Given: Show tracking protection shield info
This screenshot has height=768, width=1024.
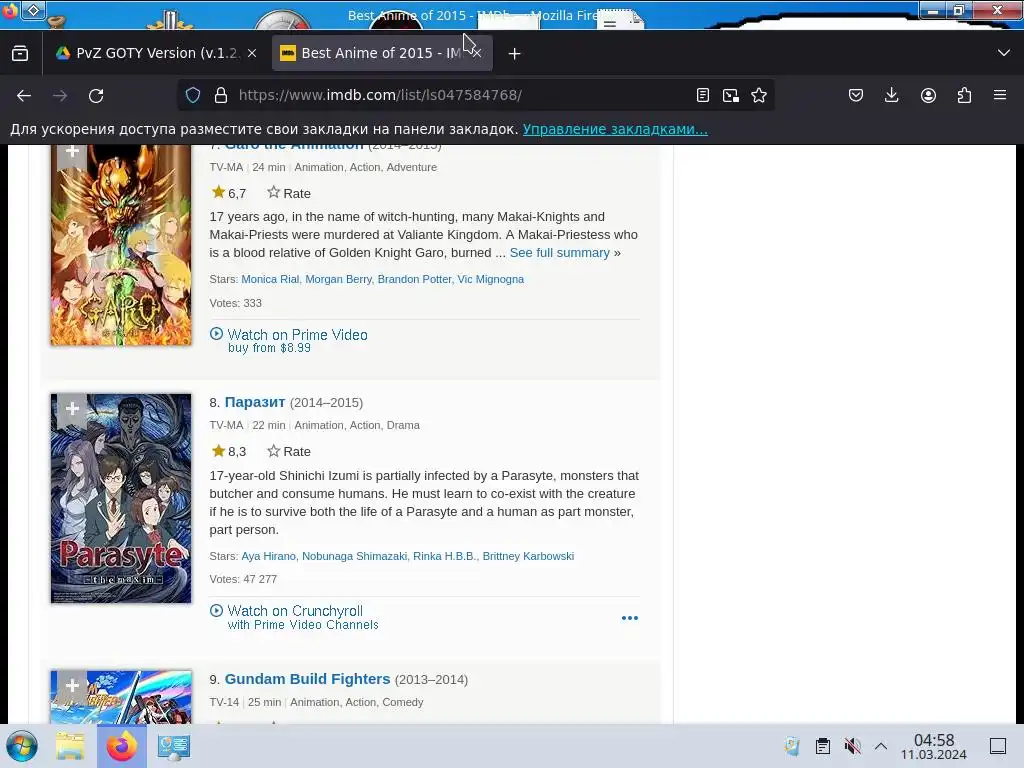Looking at the screenshot, I should (193, 95).
